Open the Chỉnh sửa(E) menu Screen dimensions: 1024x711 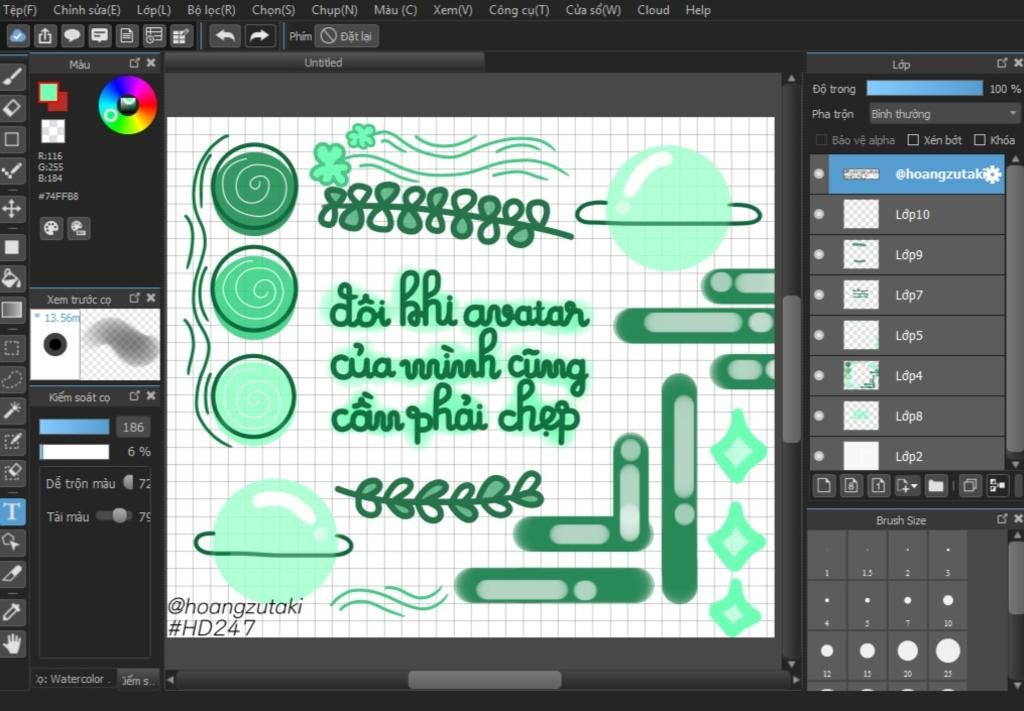(87, 10)
